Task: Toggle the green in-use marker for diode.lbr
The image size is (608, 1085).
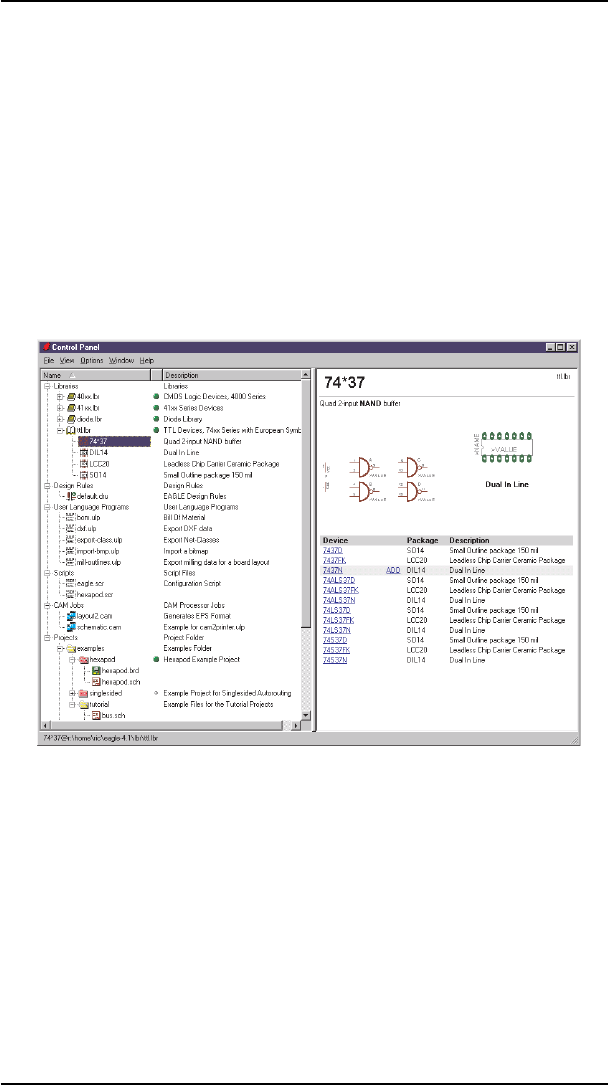Action: [156, 419]
